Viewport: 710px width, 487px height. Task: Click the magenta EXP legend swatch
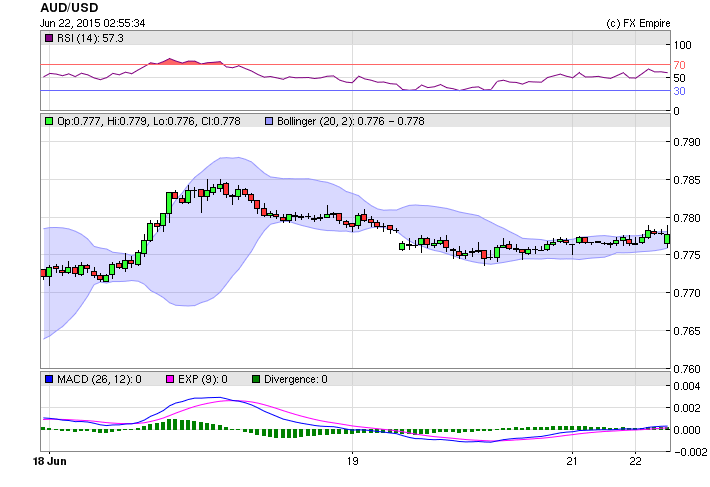coord(170,379)
